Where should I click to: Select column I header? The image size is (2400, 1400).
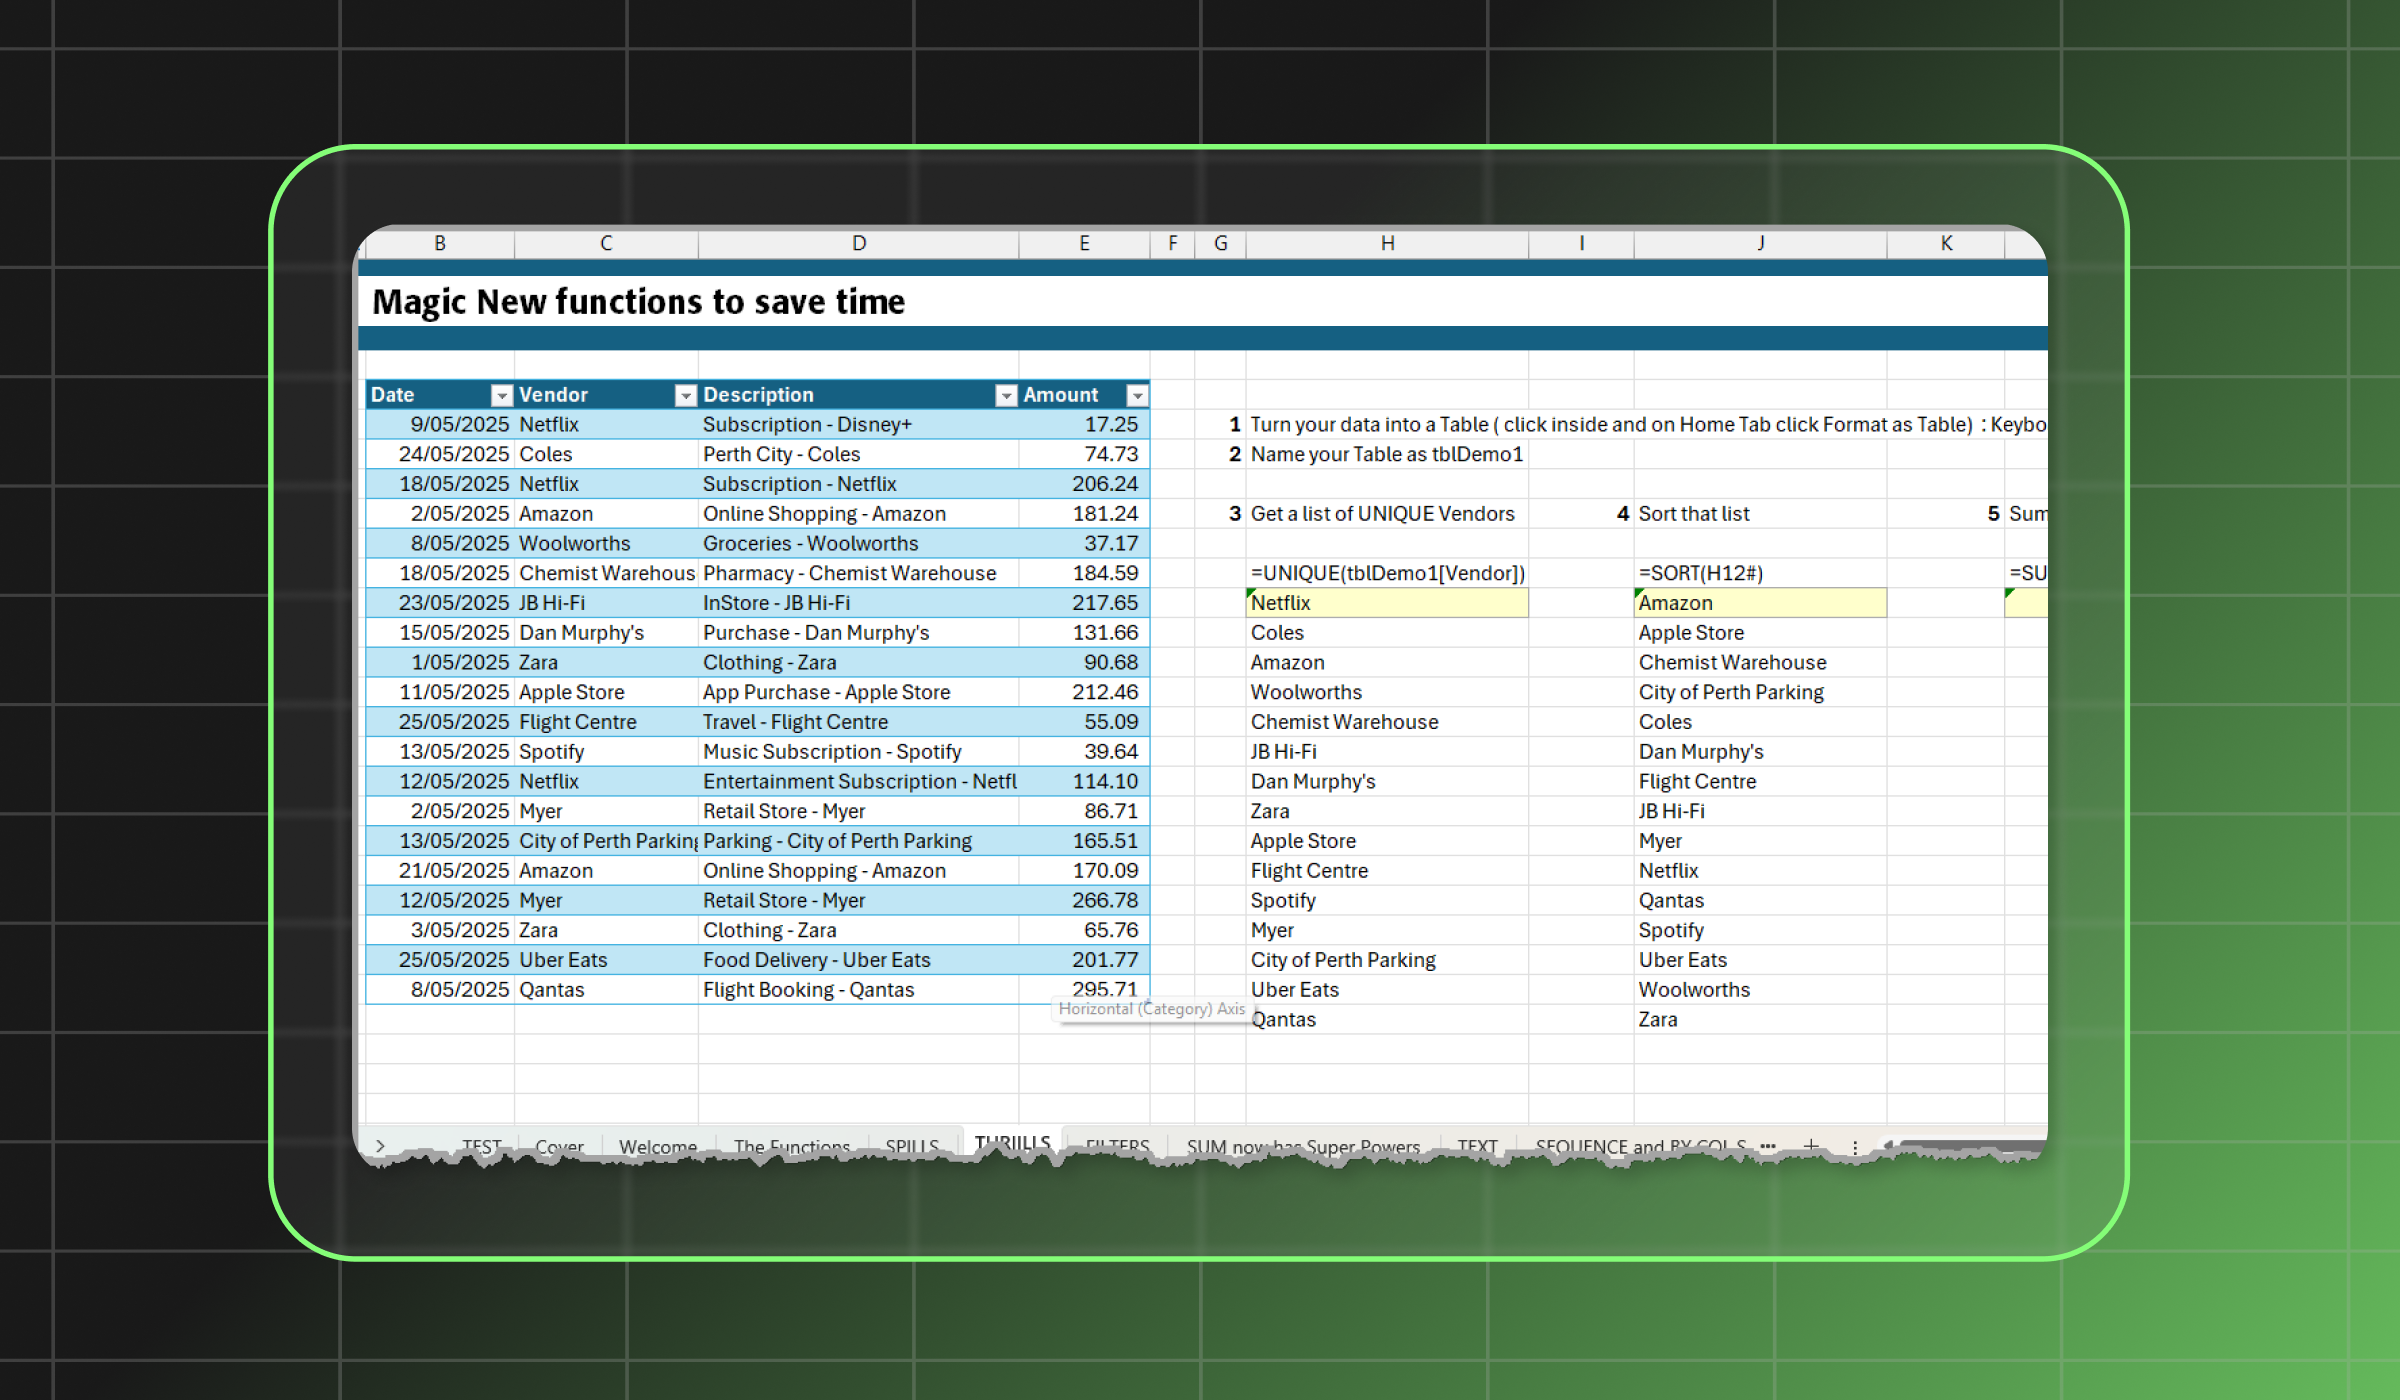(1581, 243)
